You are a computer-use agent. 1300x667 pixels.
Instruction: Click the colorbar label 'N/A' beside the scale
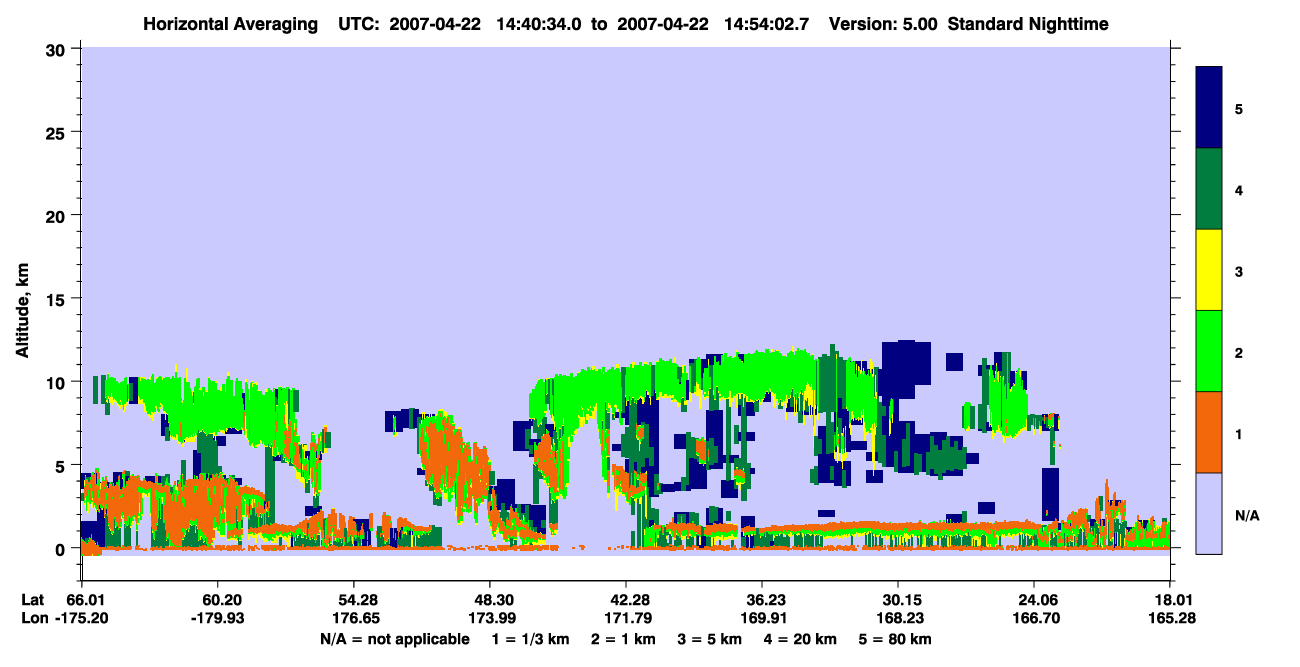tap(1246, 516)
